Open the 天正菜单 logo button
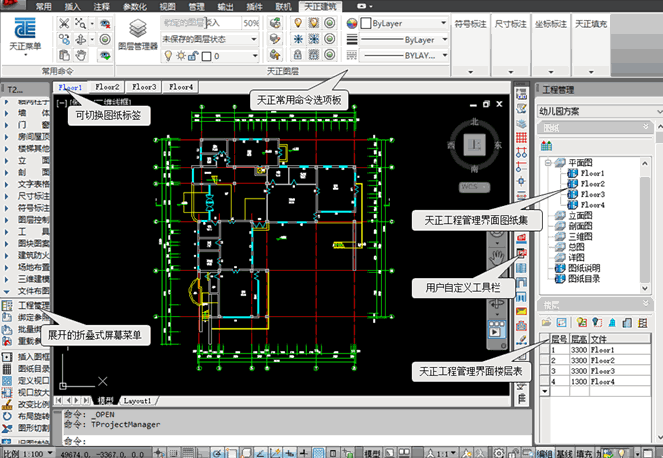Screen dimensions: 663x458 (x=25, y=36)
